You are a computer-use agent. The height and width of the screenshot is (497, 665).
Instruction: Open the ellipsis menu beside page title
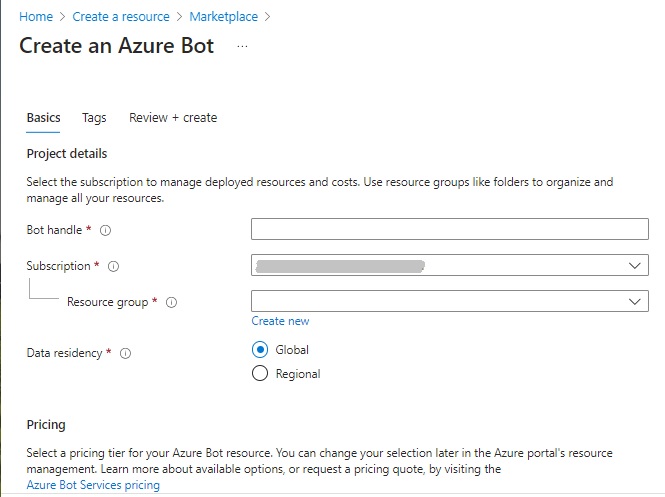click(242, 47)
